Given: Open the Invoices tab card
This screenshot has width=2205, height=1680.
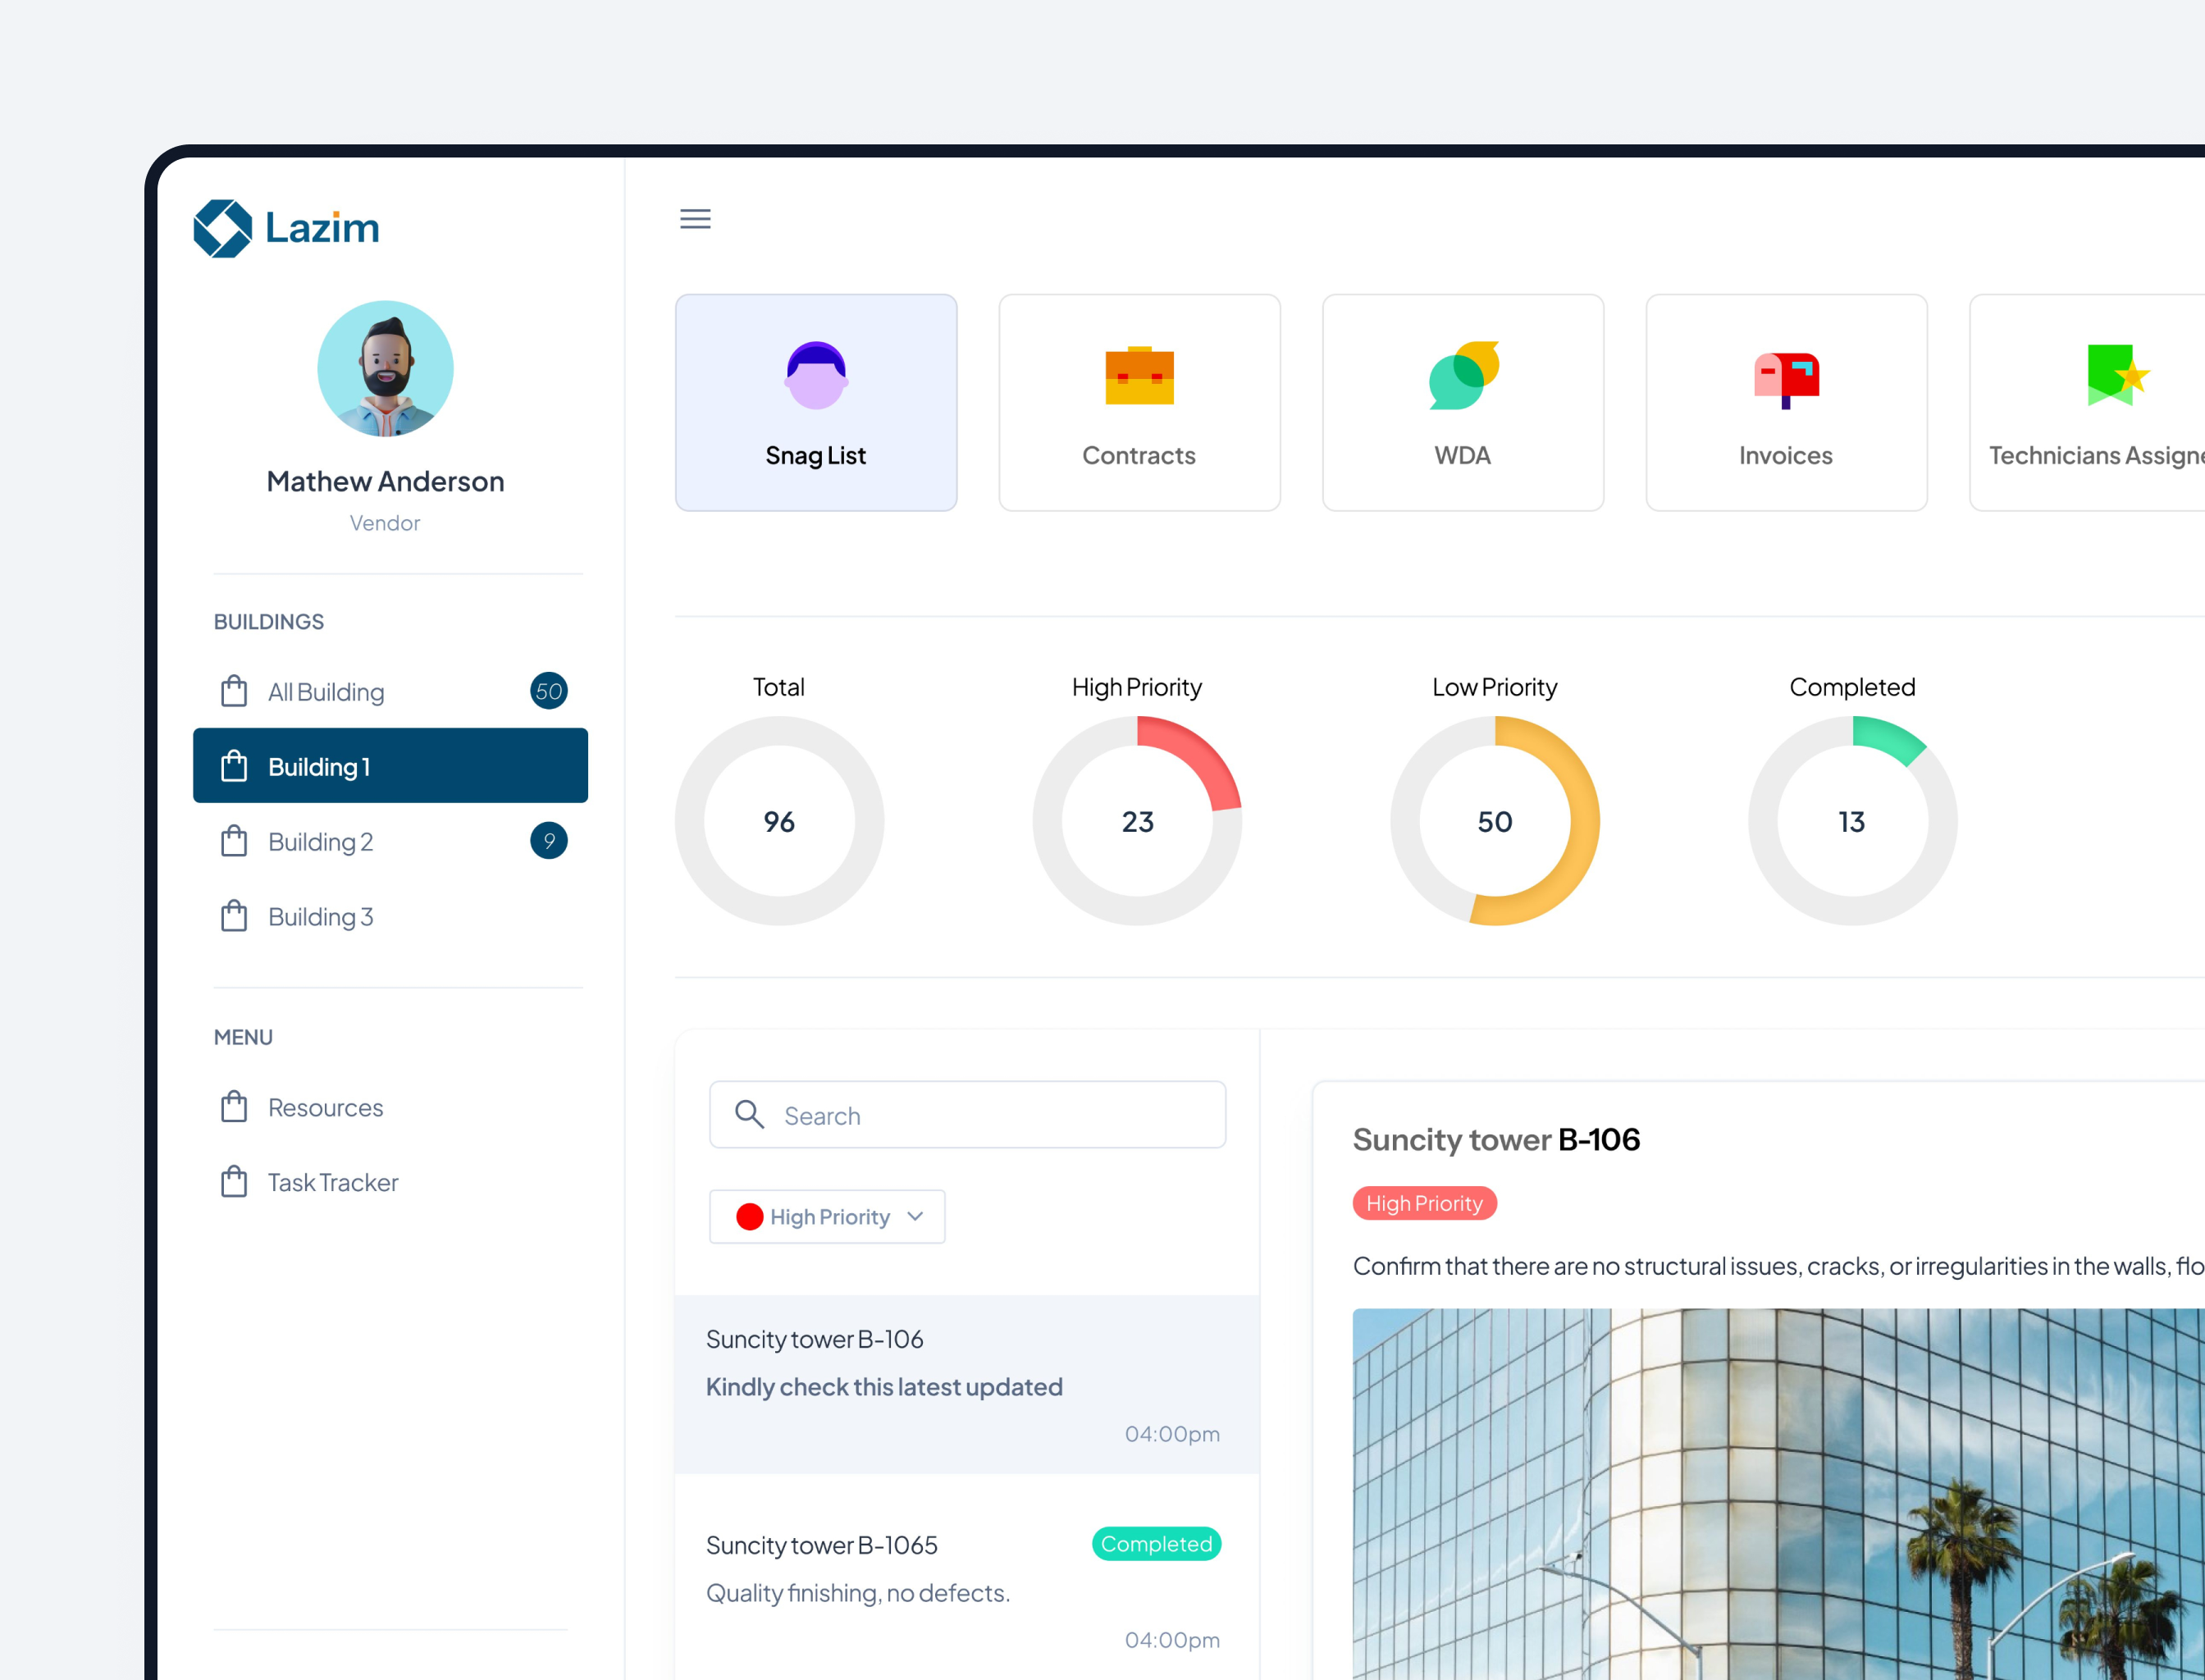Looking at the screenshot, I should [1786, 403].
